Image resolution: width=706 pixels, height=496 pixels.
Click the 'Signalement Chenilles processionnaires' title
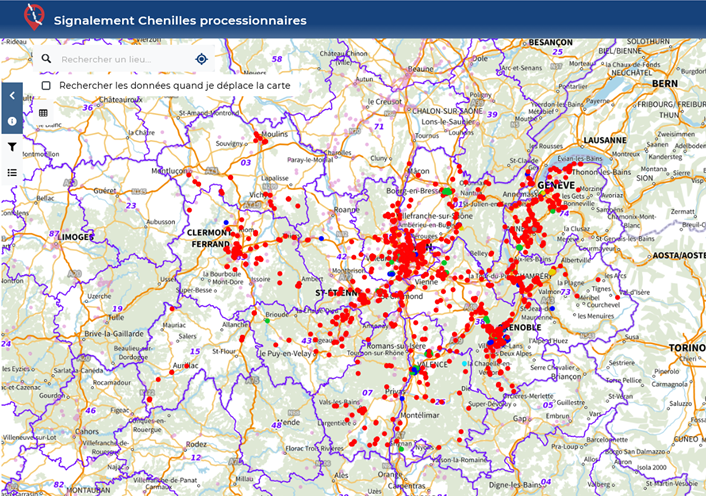[x=180, y=21]
